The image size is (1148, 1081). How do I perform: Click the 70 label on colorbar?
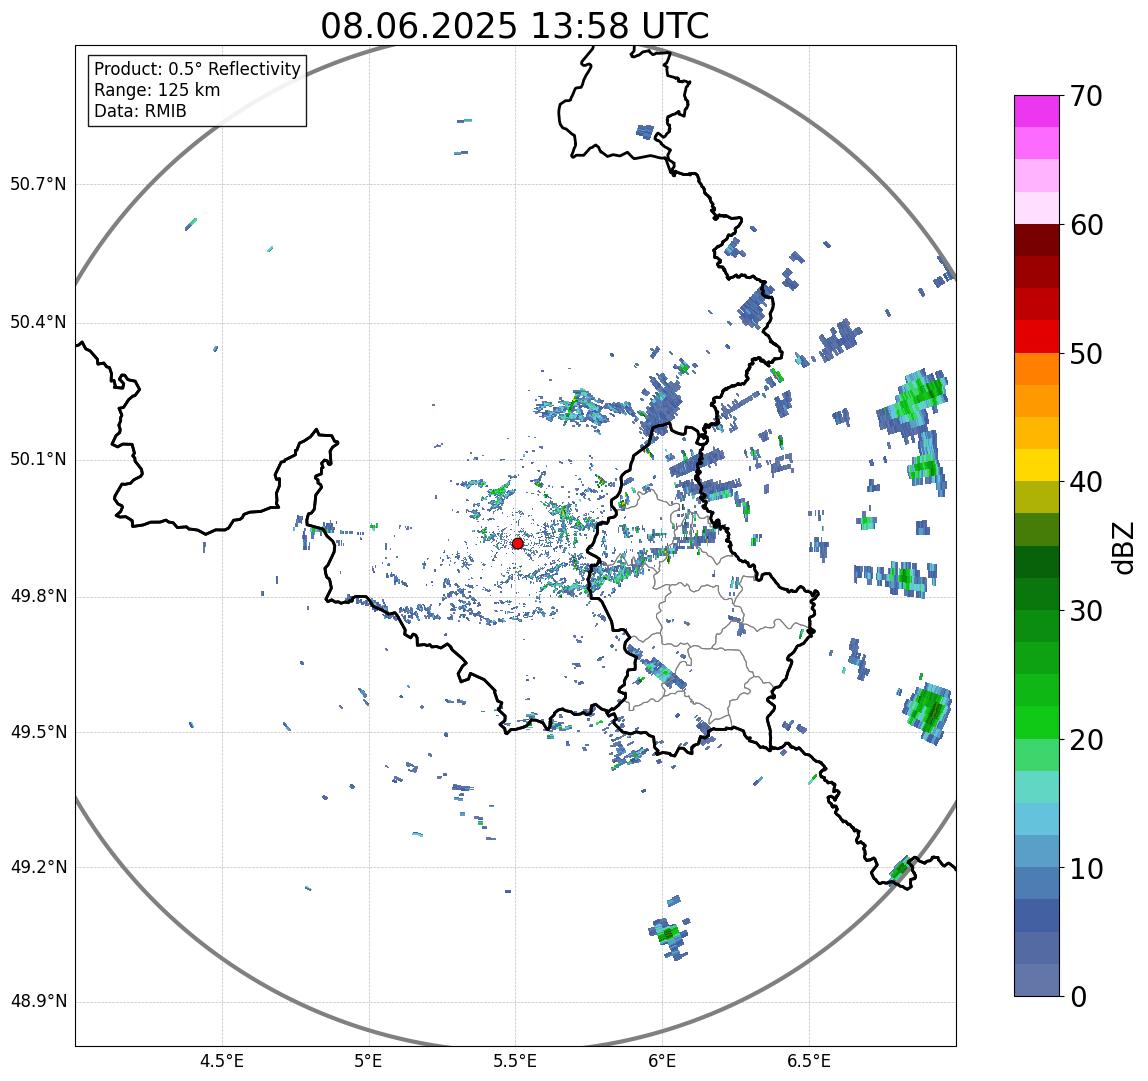(1085, 96)
